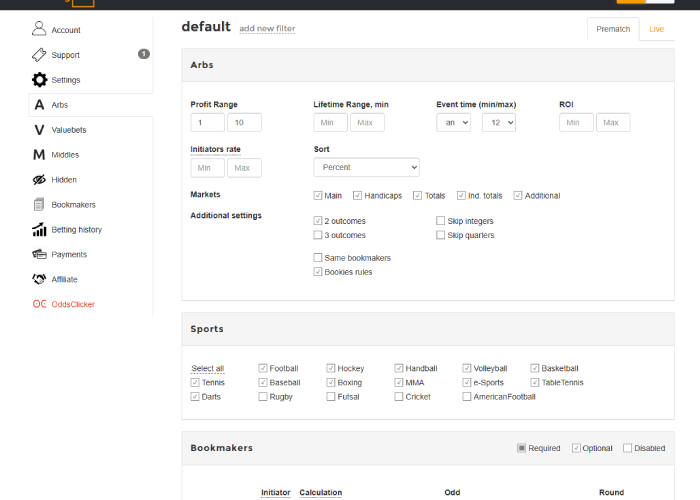
Task: Click the Initiators rate Max field
Action: pos(244,168)
